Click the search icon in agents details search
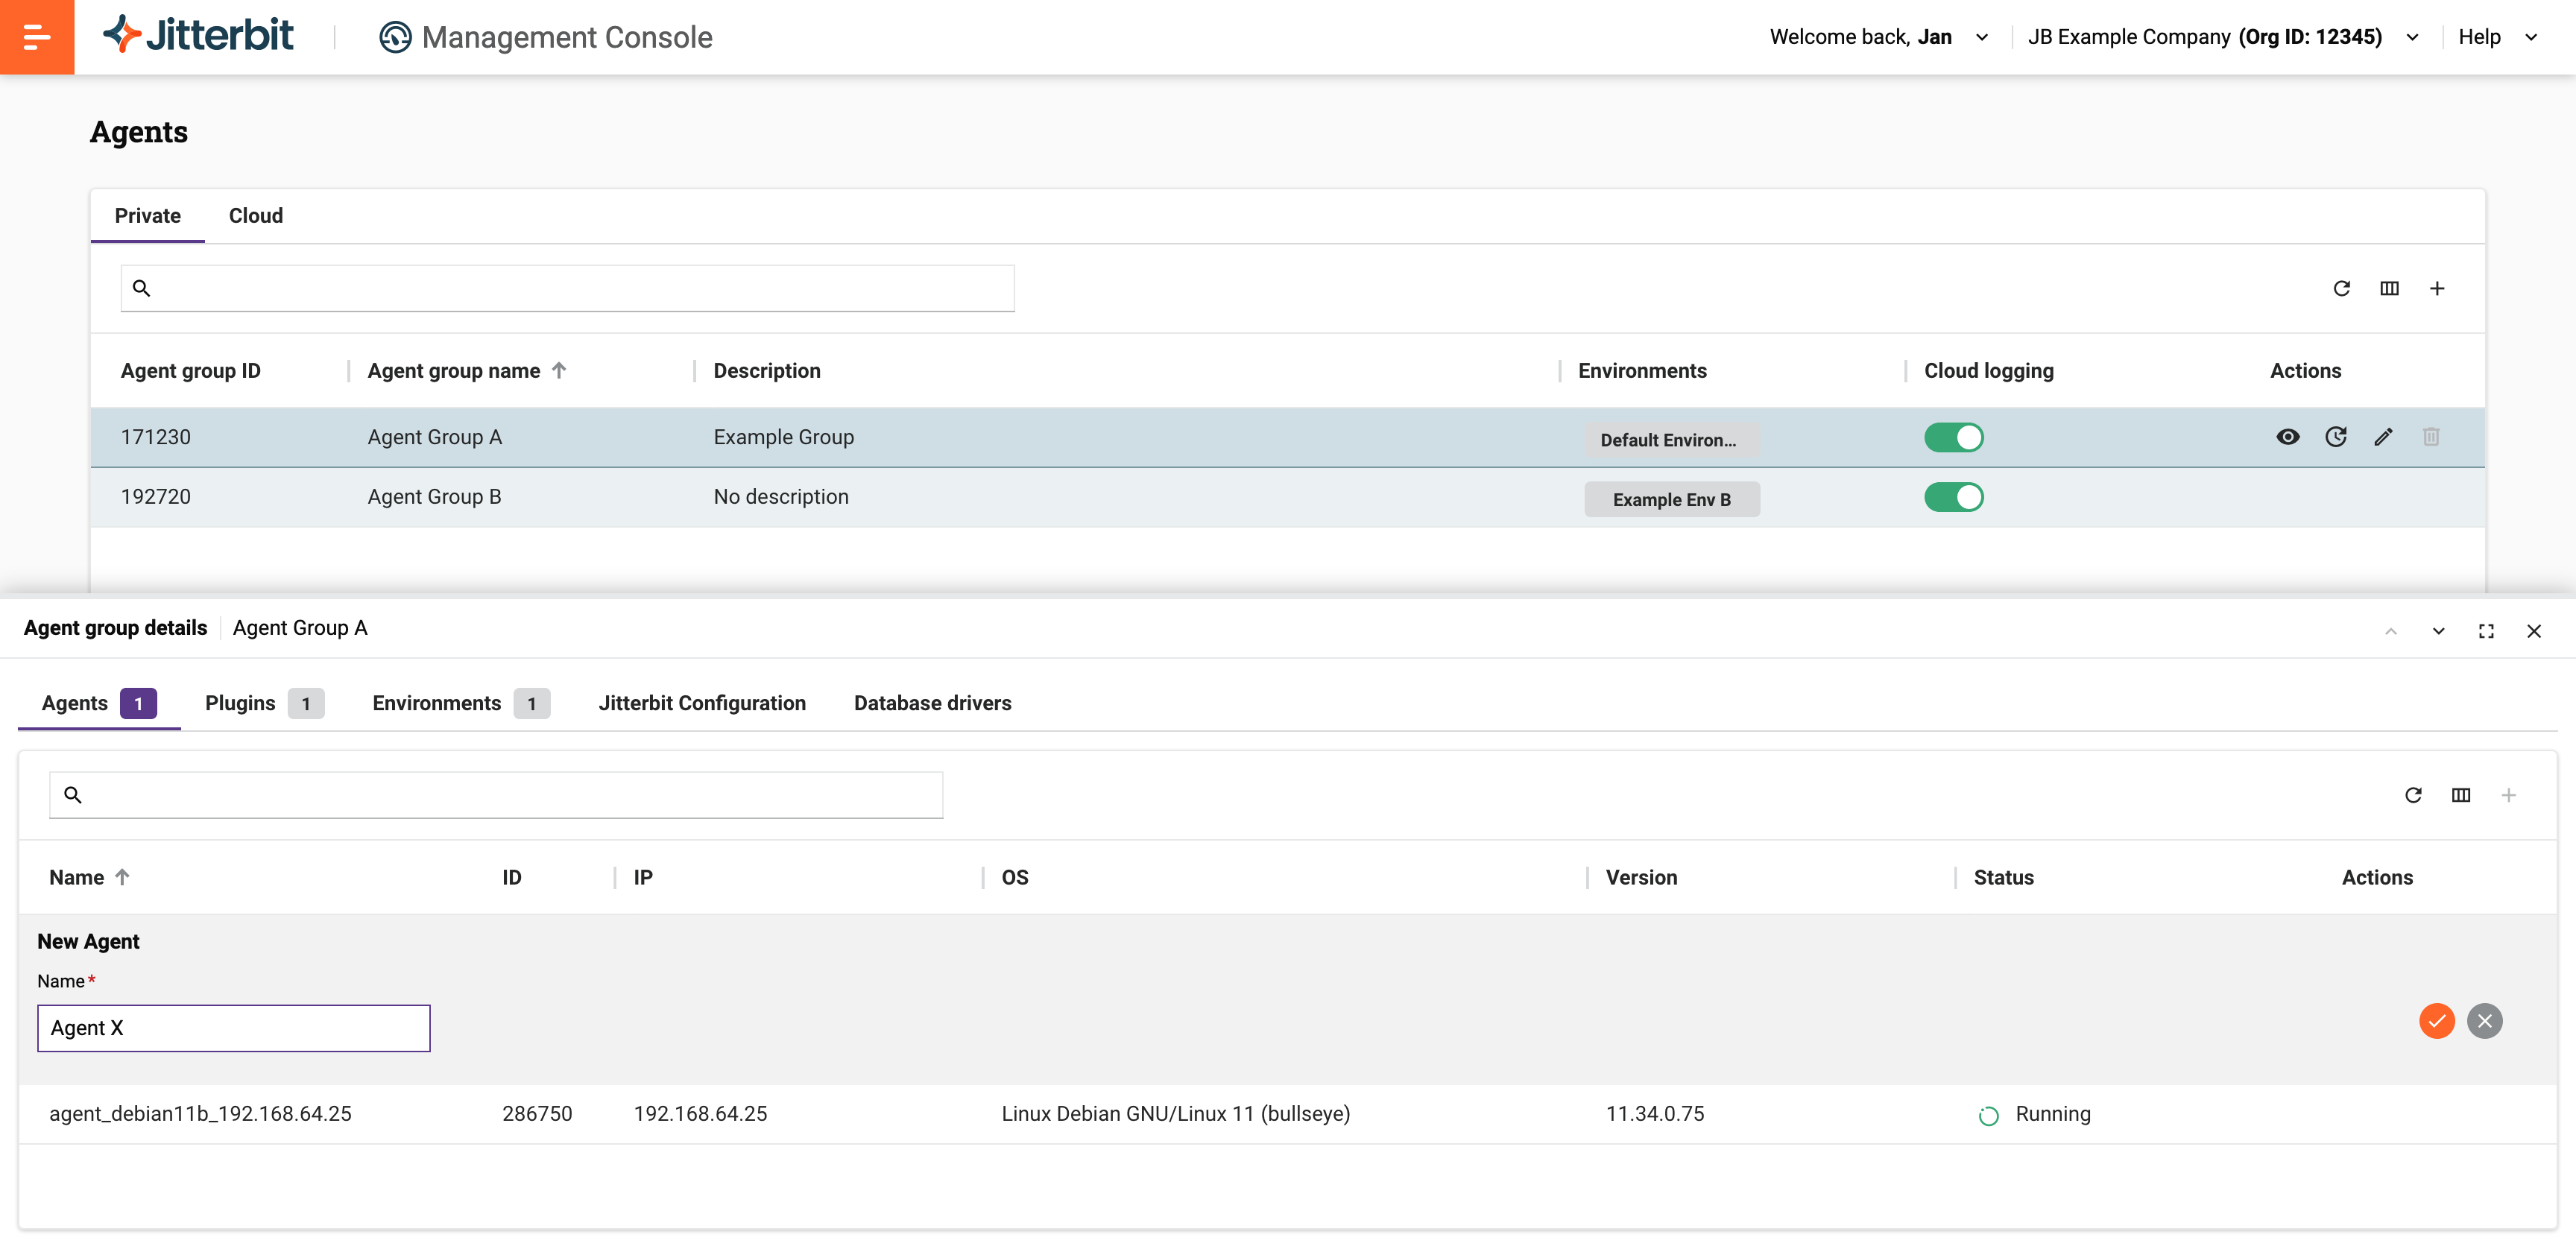The image size is (2576, 1249). (73, 795)
